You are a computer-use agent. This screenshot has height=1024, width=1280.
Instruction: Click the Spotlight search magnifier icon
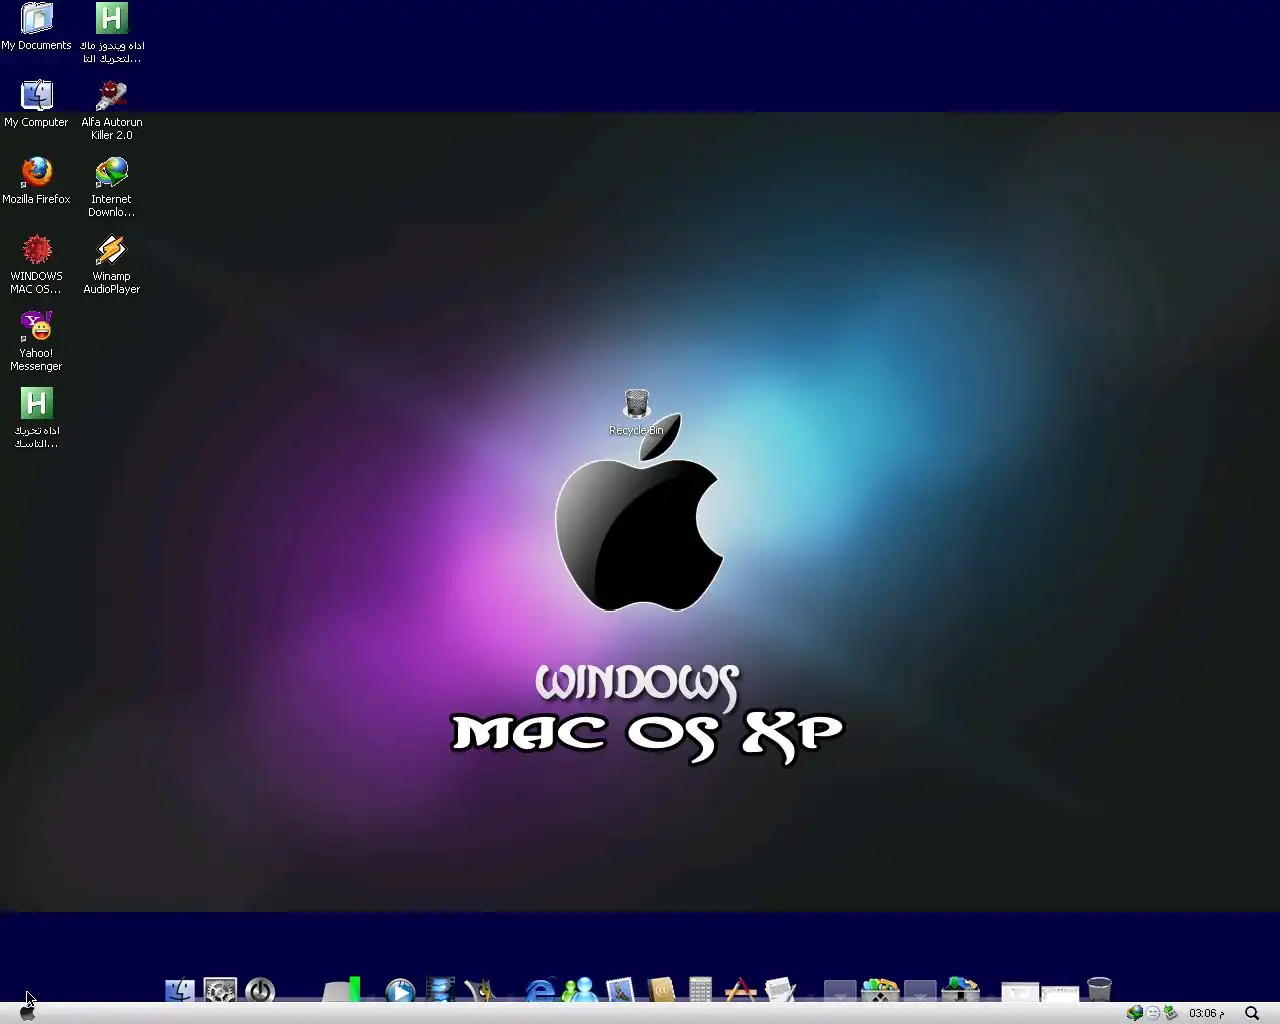[1251, 1013]
